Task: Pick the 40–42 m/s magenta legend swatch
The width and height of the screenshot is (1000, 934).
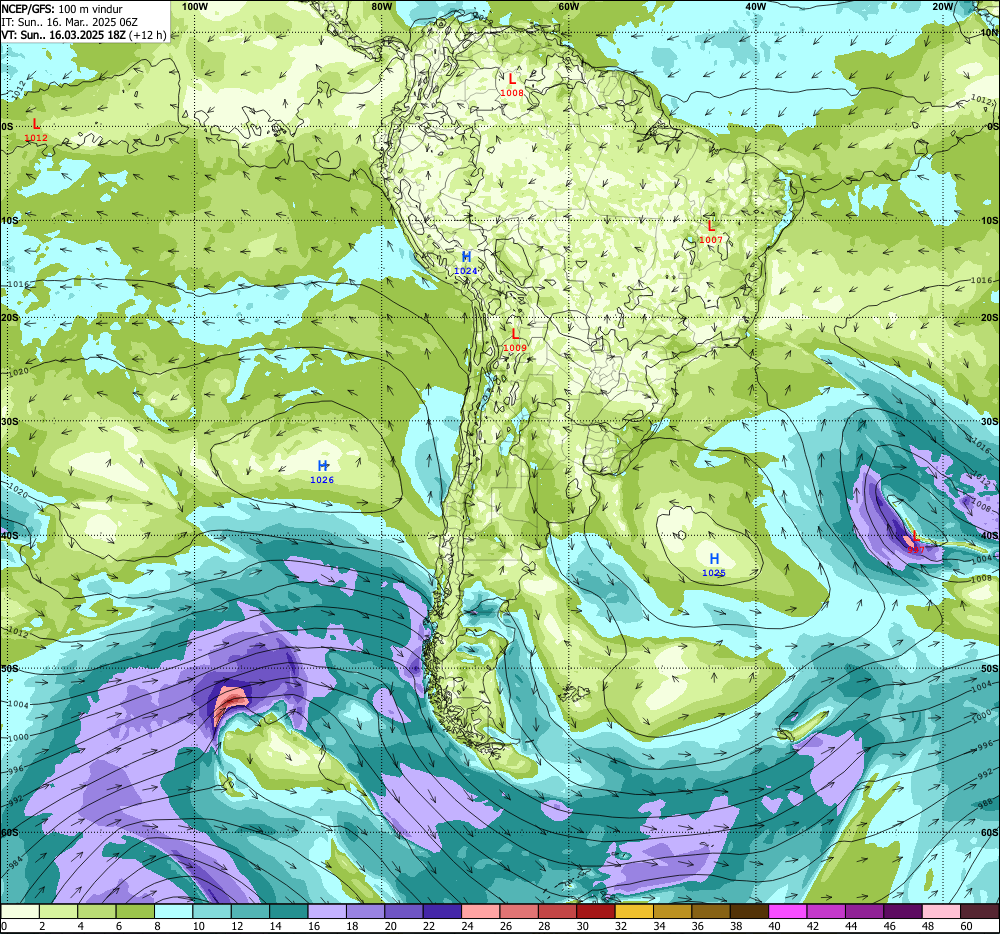Action: pyautogui.click(x=788, y=911)
